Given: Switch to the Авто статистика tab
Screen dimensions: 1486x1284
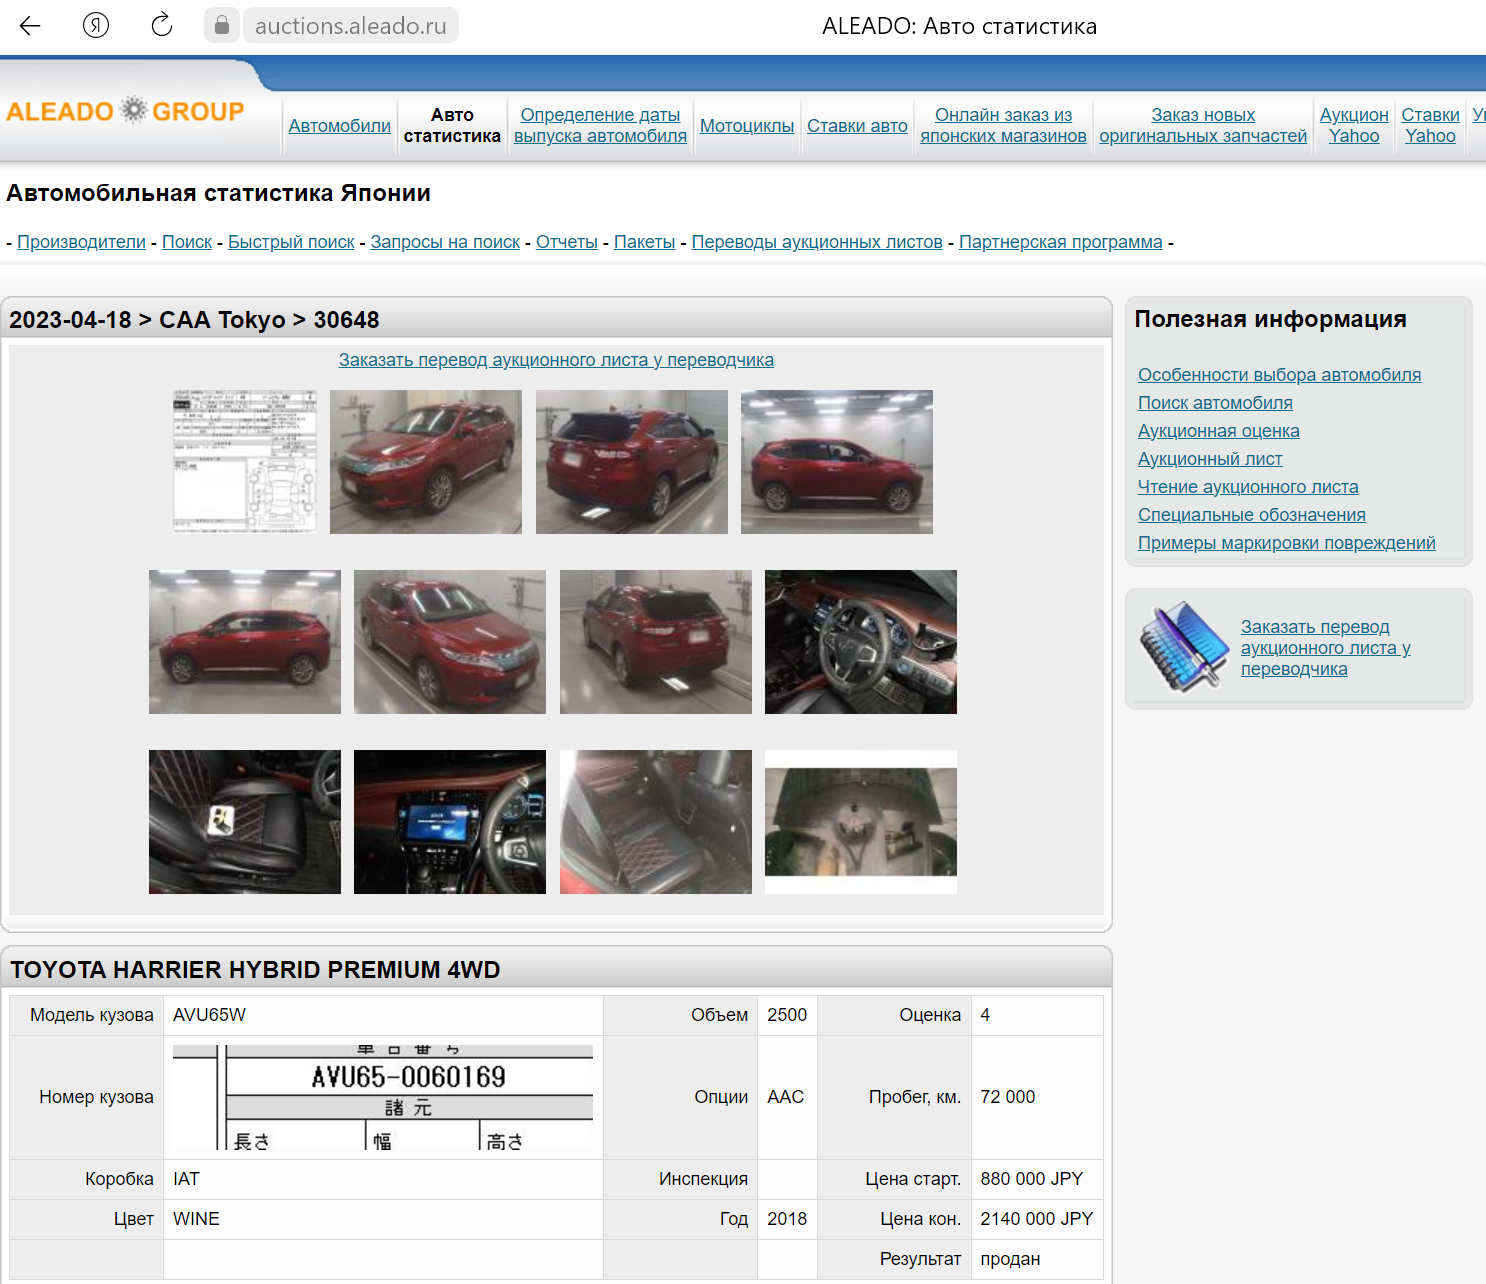Looking at the screenshot, I should pos(452,125).
